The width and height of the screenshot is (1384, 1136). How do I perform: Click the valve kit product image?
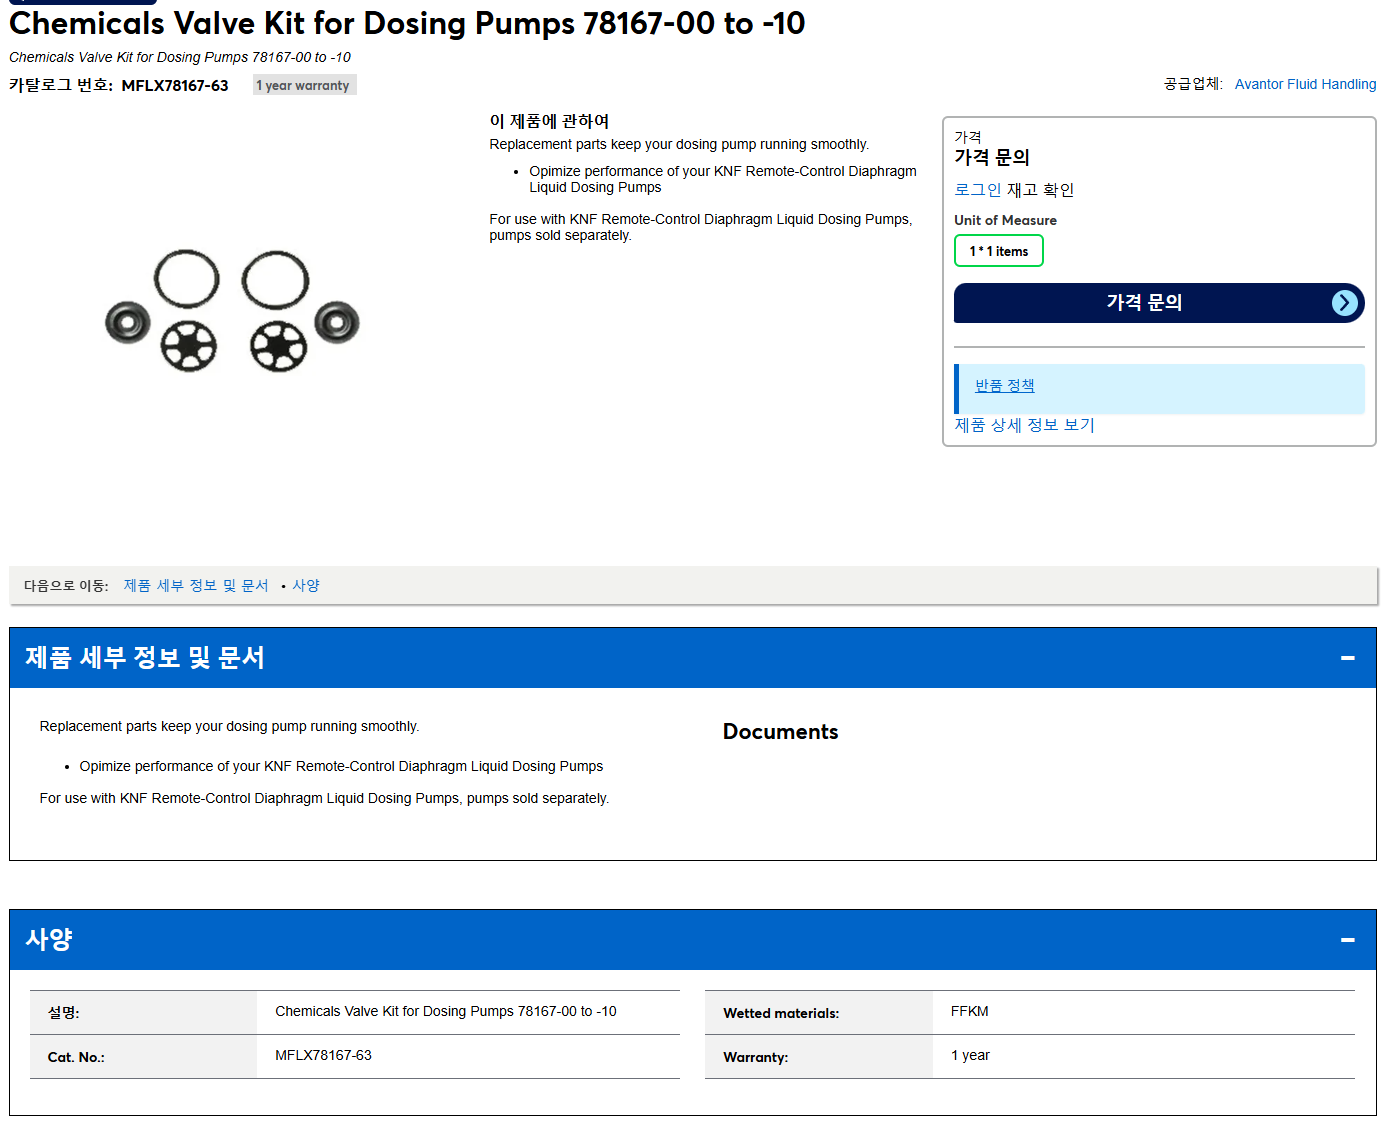[x=232, y=310]
